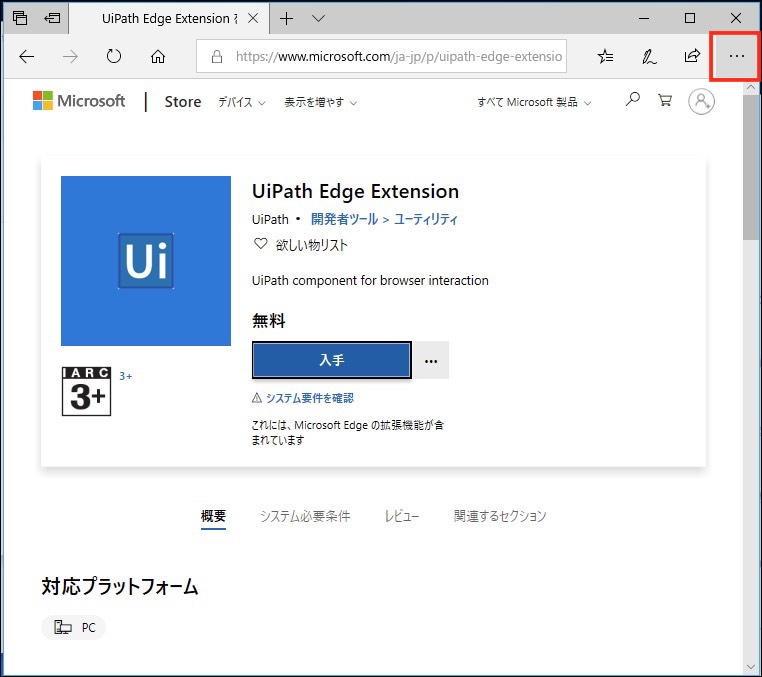Select the レビュー tab
This screenshot has height=677, width=762.
click(x=402, y=516)
